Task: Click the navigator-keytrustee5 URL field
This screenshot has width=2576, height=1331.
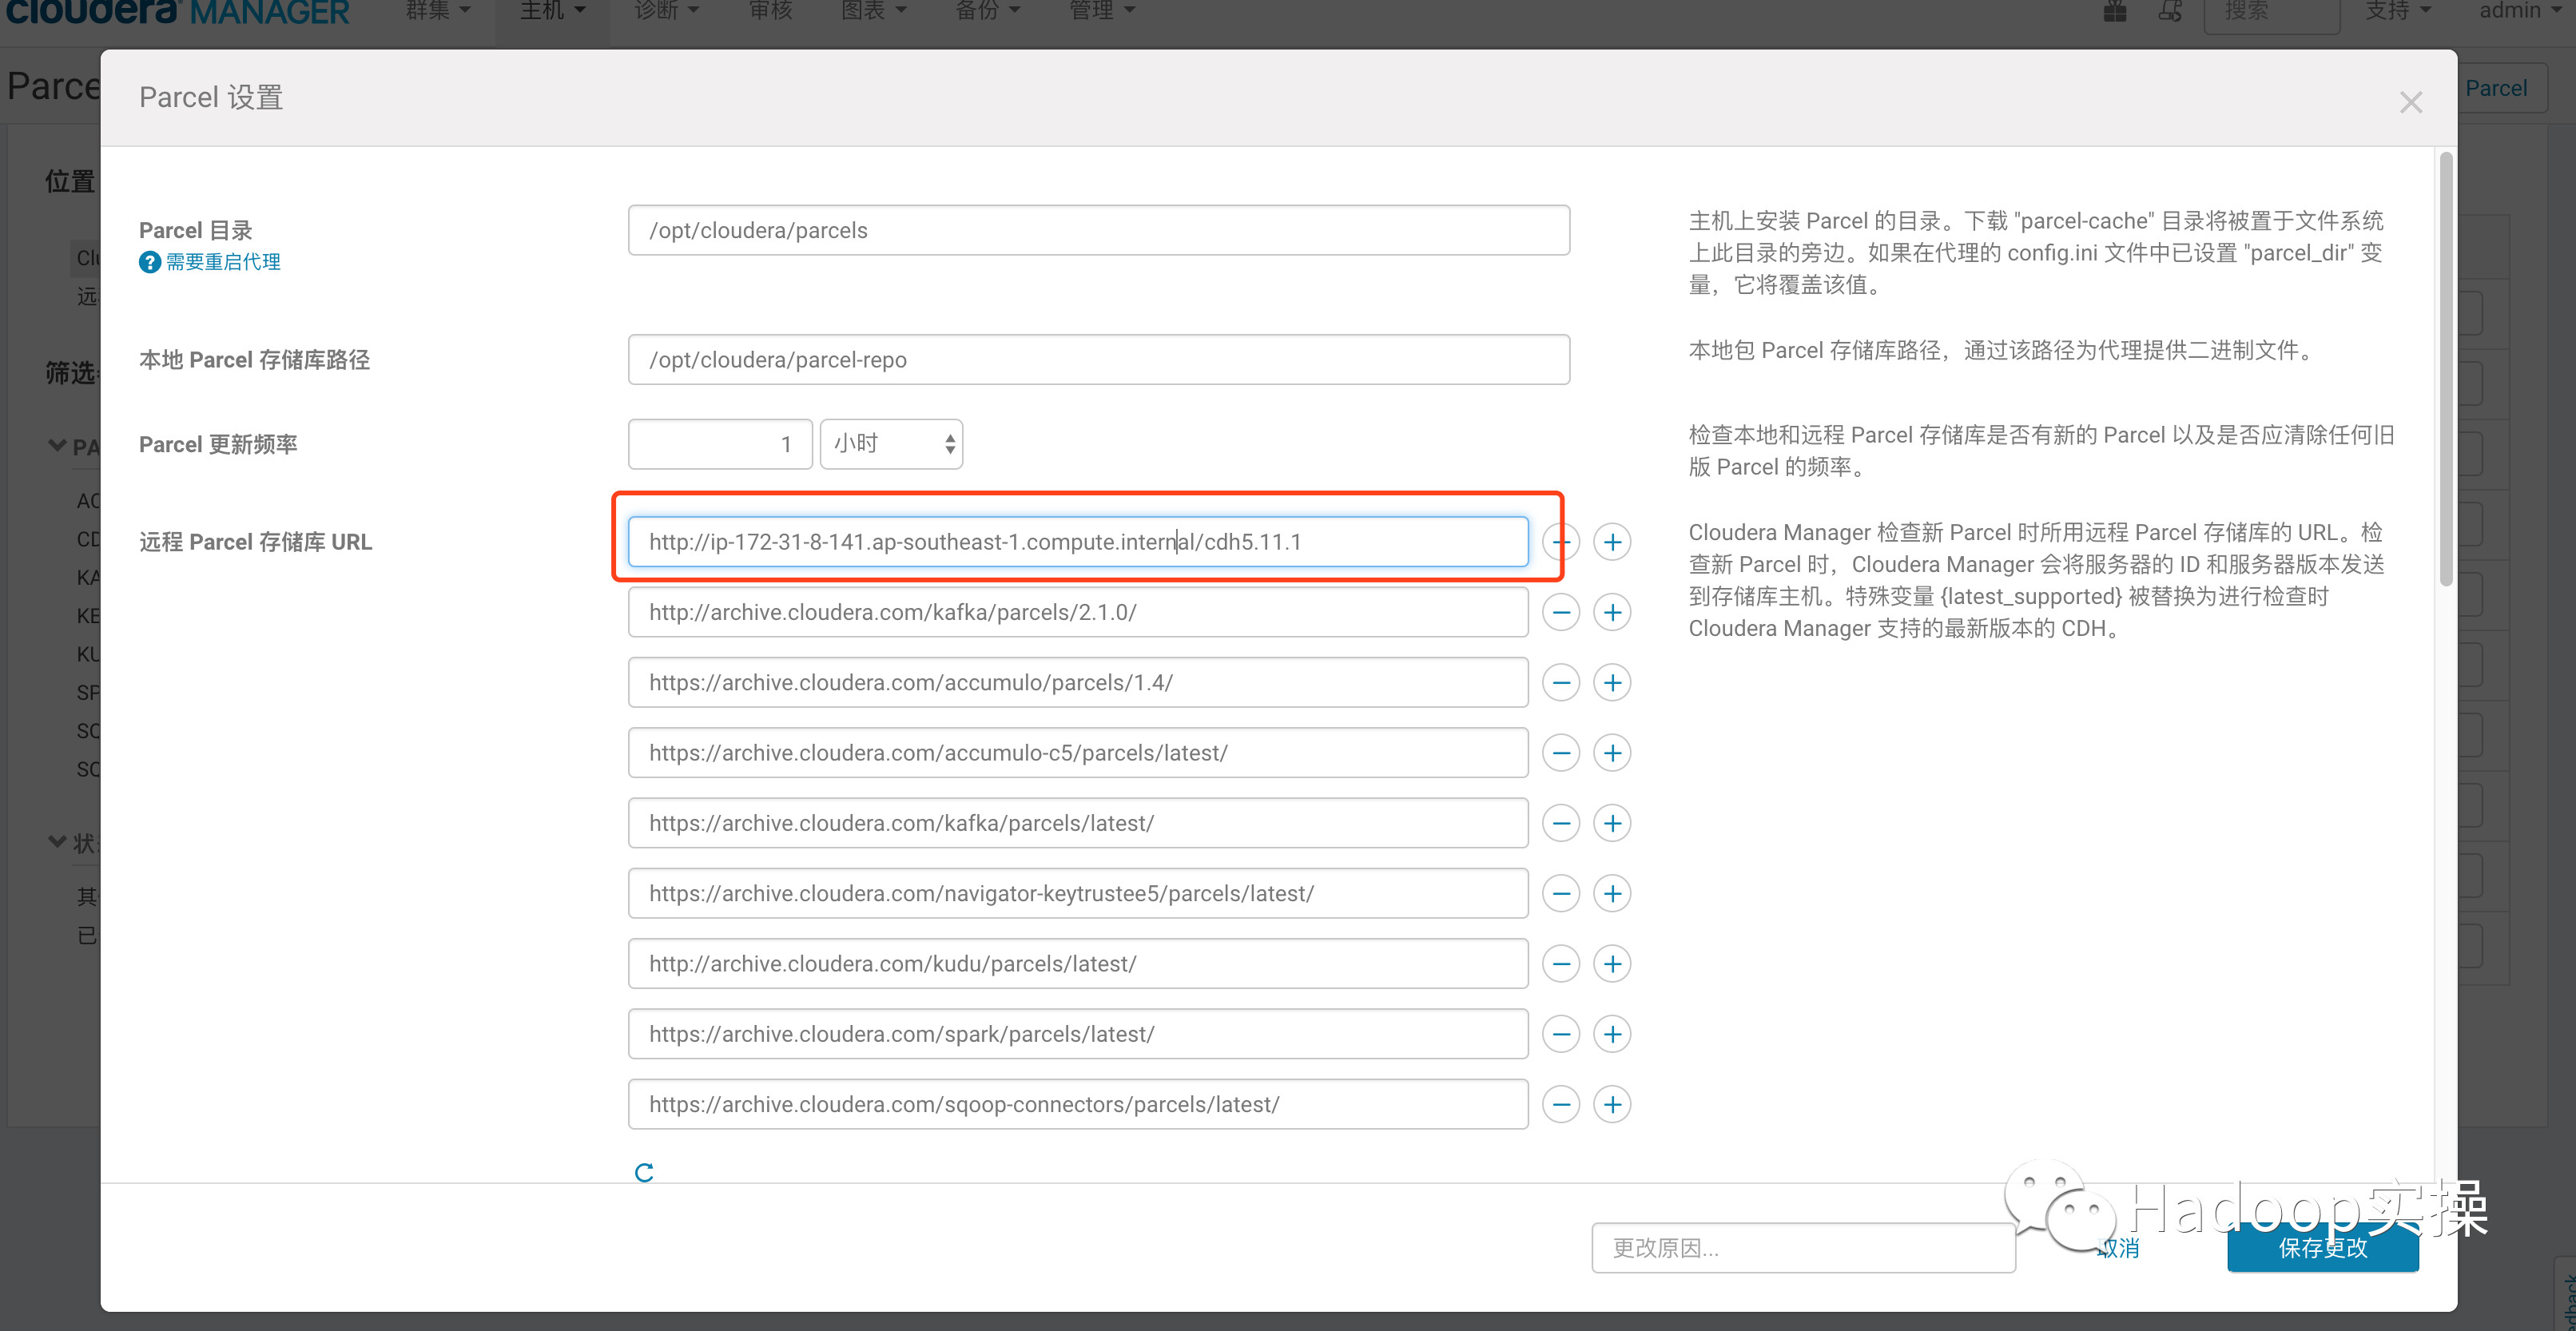Action: click(x=1077, y=893)
